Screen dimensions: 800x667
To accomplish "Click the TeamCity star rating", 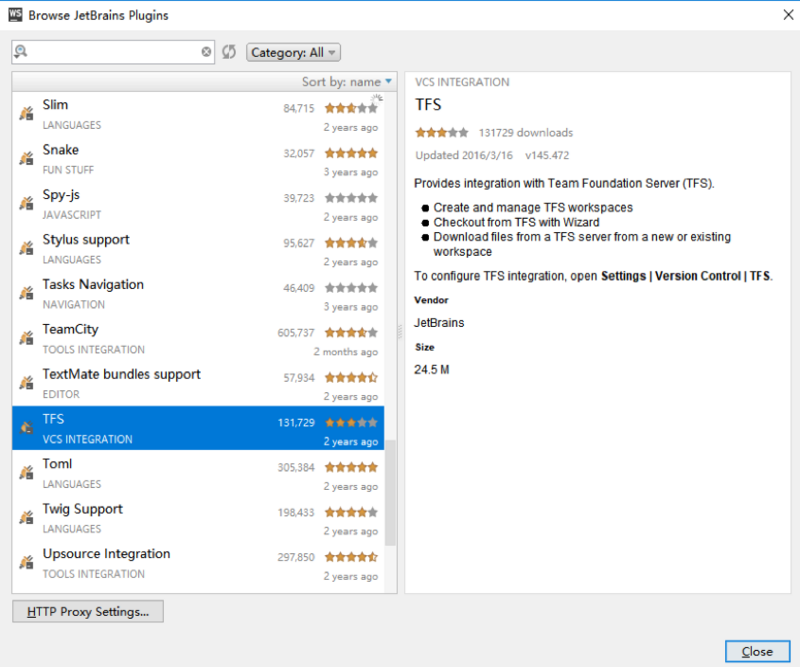I will (x=351, y=333).
